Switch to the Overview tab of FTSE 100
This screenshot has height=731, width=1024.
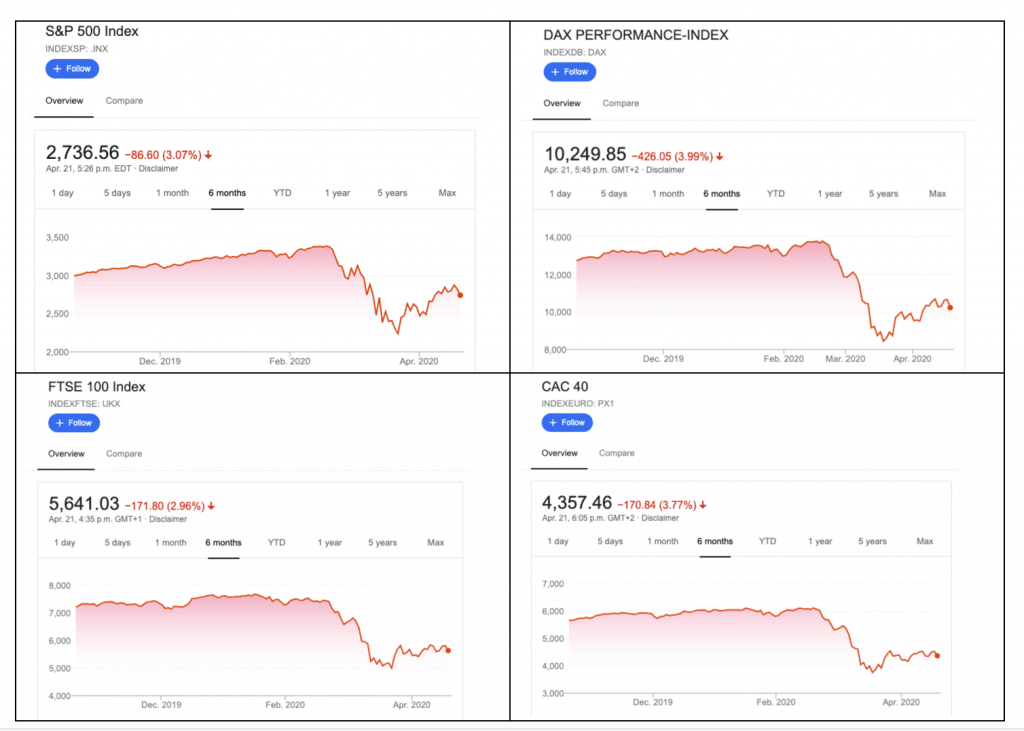point(66,453)
